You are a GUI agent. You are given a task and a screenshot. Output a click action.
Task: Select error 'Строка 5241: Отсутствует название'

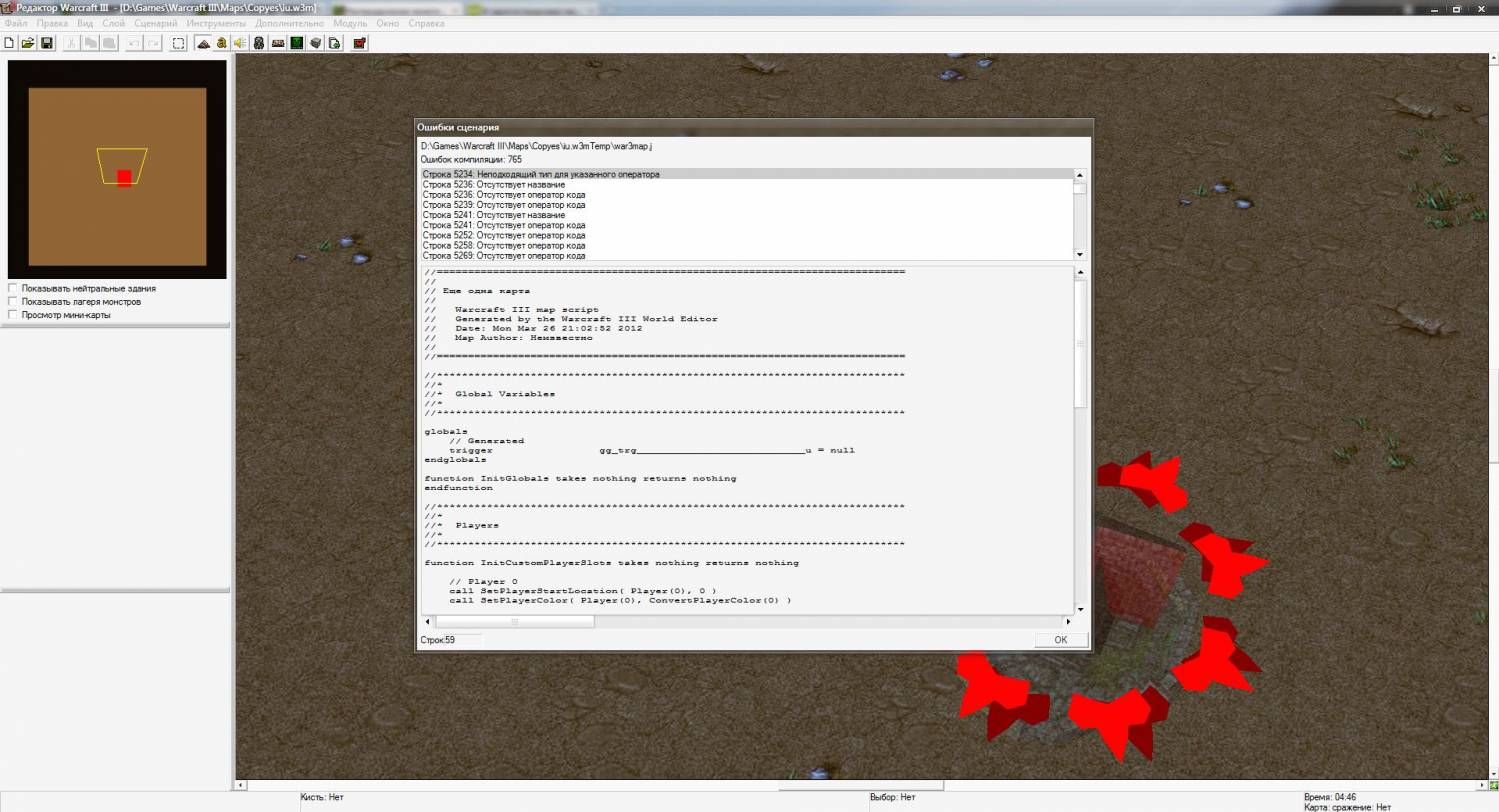747,215
